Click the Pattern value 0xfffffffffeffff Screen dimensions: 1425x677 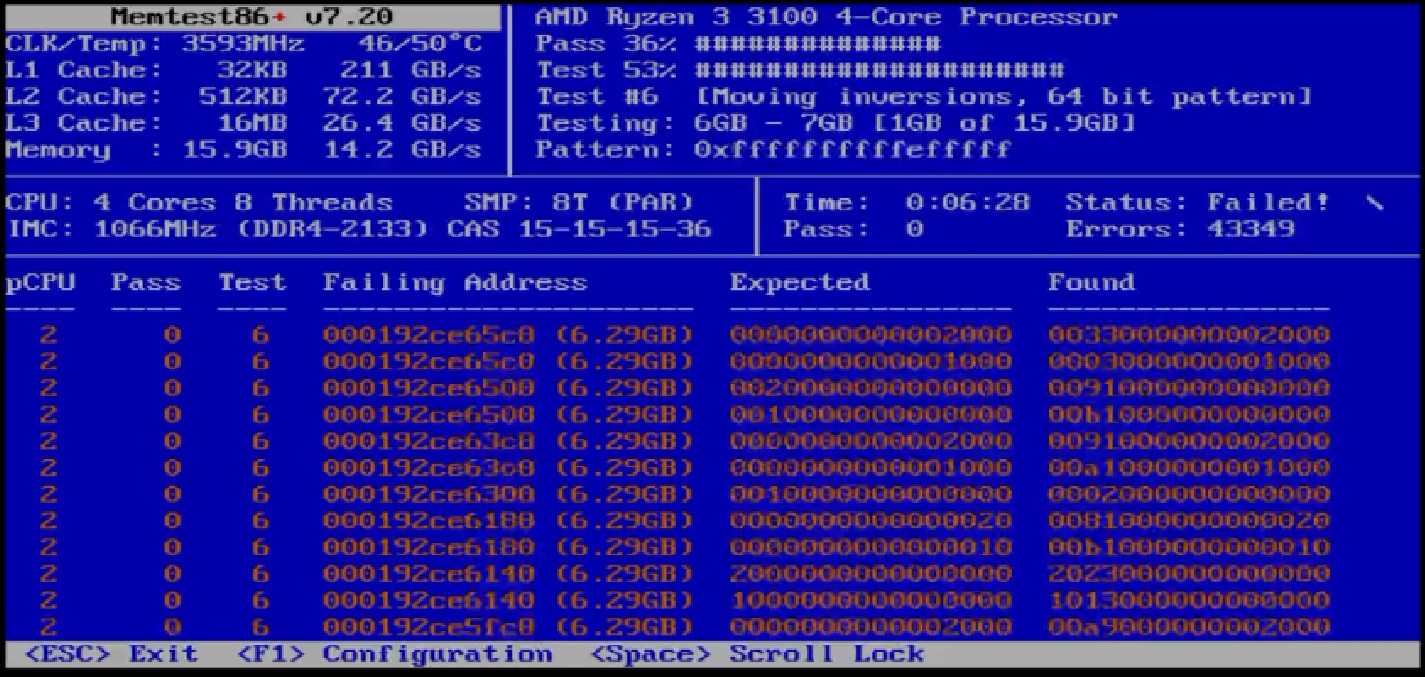(x=852, y=150)
